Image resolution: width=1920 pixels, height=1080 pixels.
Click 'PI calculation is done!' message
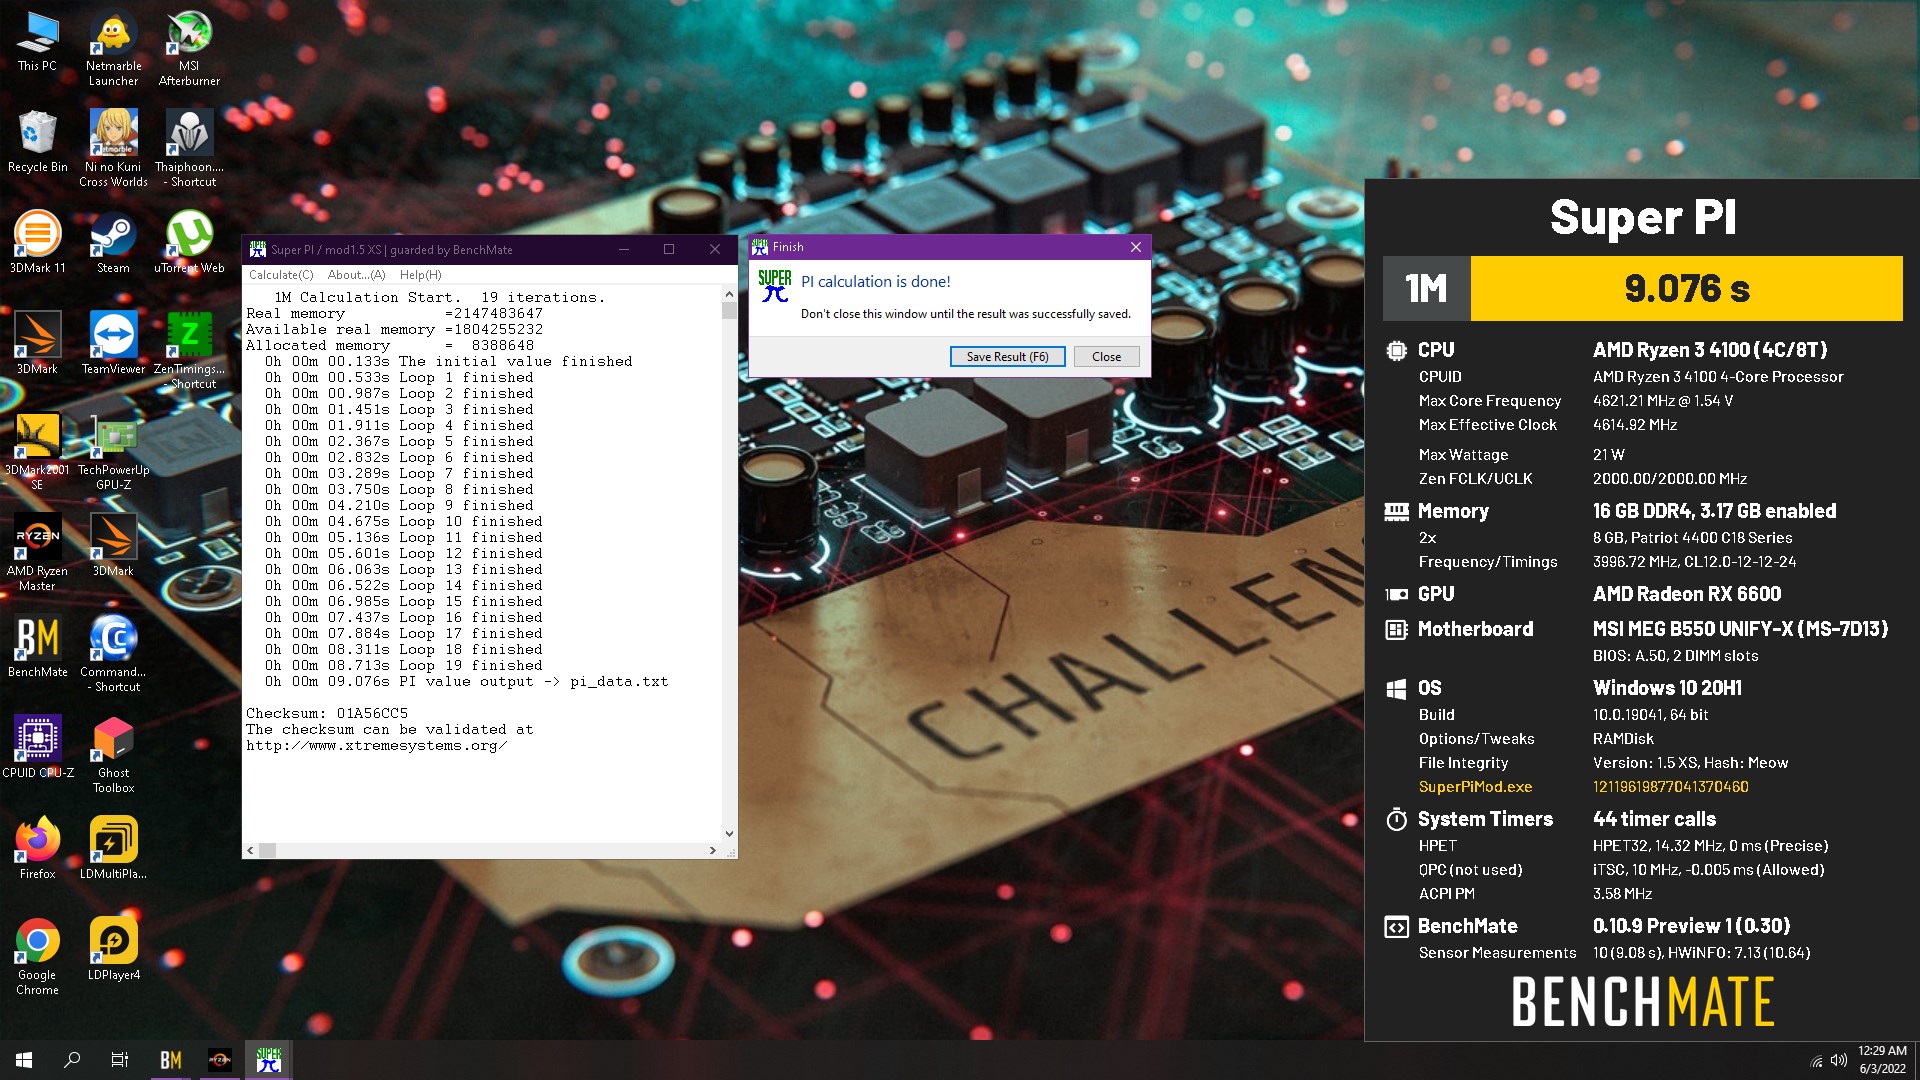[x=876, y=282]
